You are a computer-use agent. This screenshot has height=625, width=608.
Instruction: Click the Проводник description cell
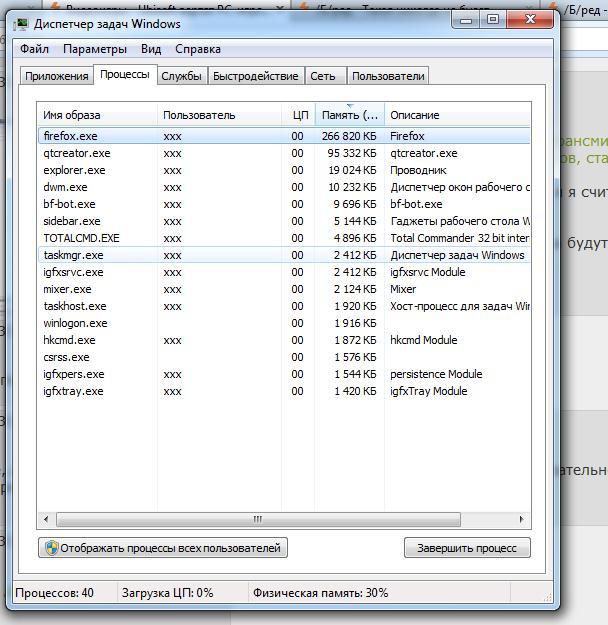(x=418, y=170)
